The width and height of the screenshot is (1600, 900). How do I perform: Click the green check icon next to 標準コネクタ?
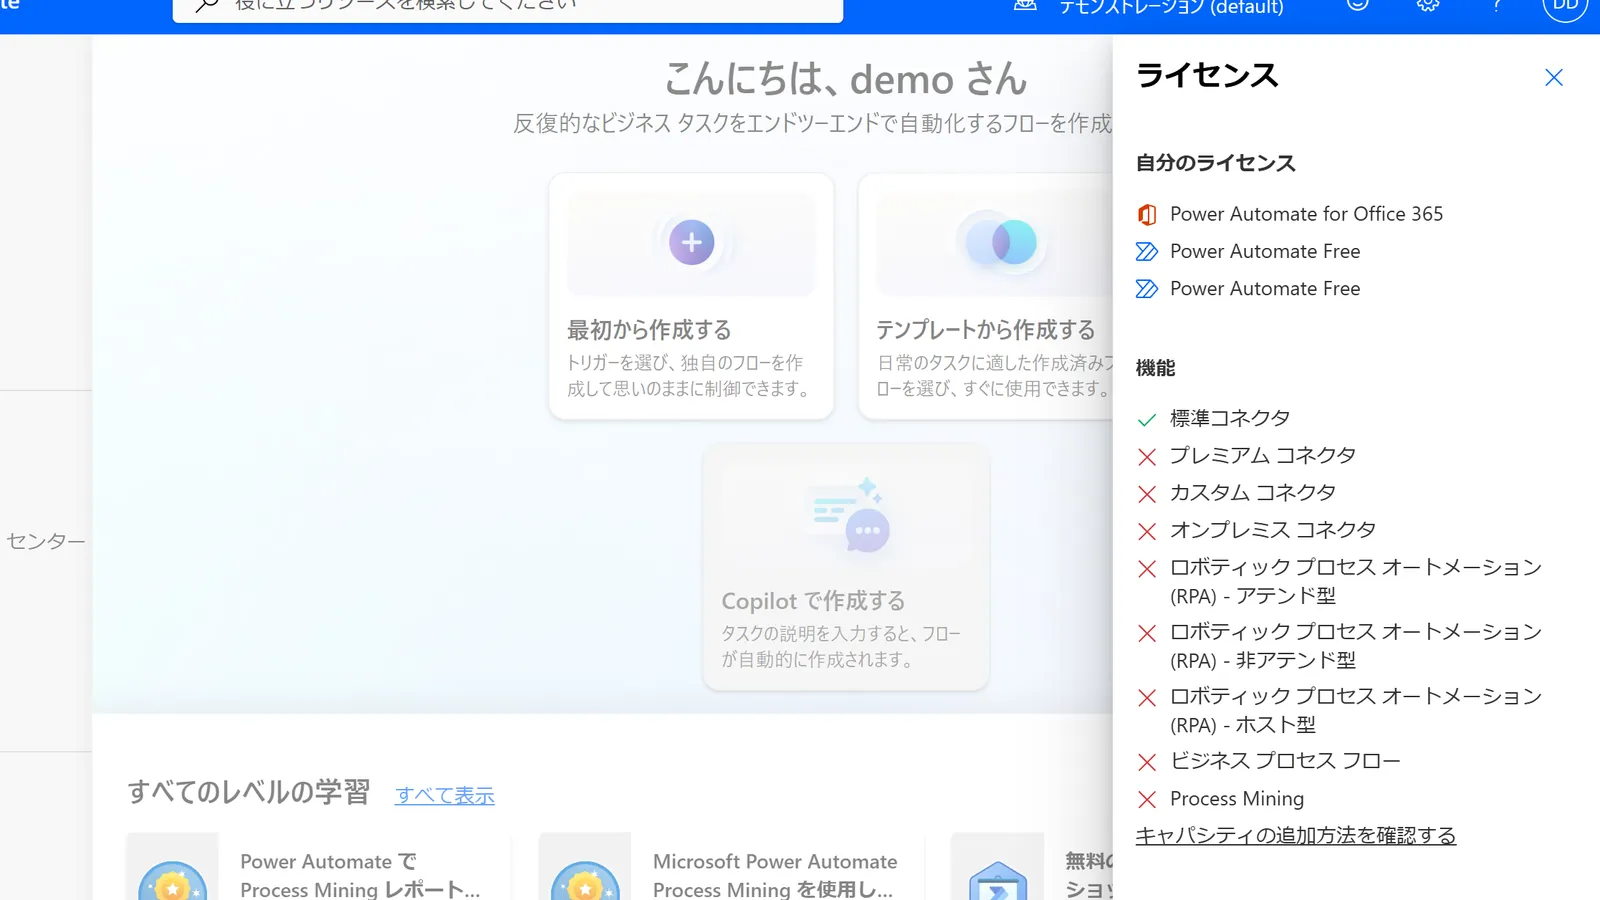coord(1147,419)
